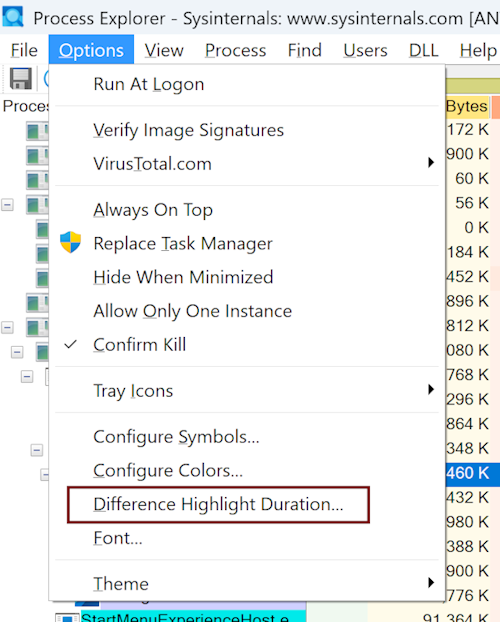Choose Replace Task Manager entry
500x622 pixels.
(x=246, y=243)
